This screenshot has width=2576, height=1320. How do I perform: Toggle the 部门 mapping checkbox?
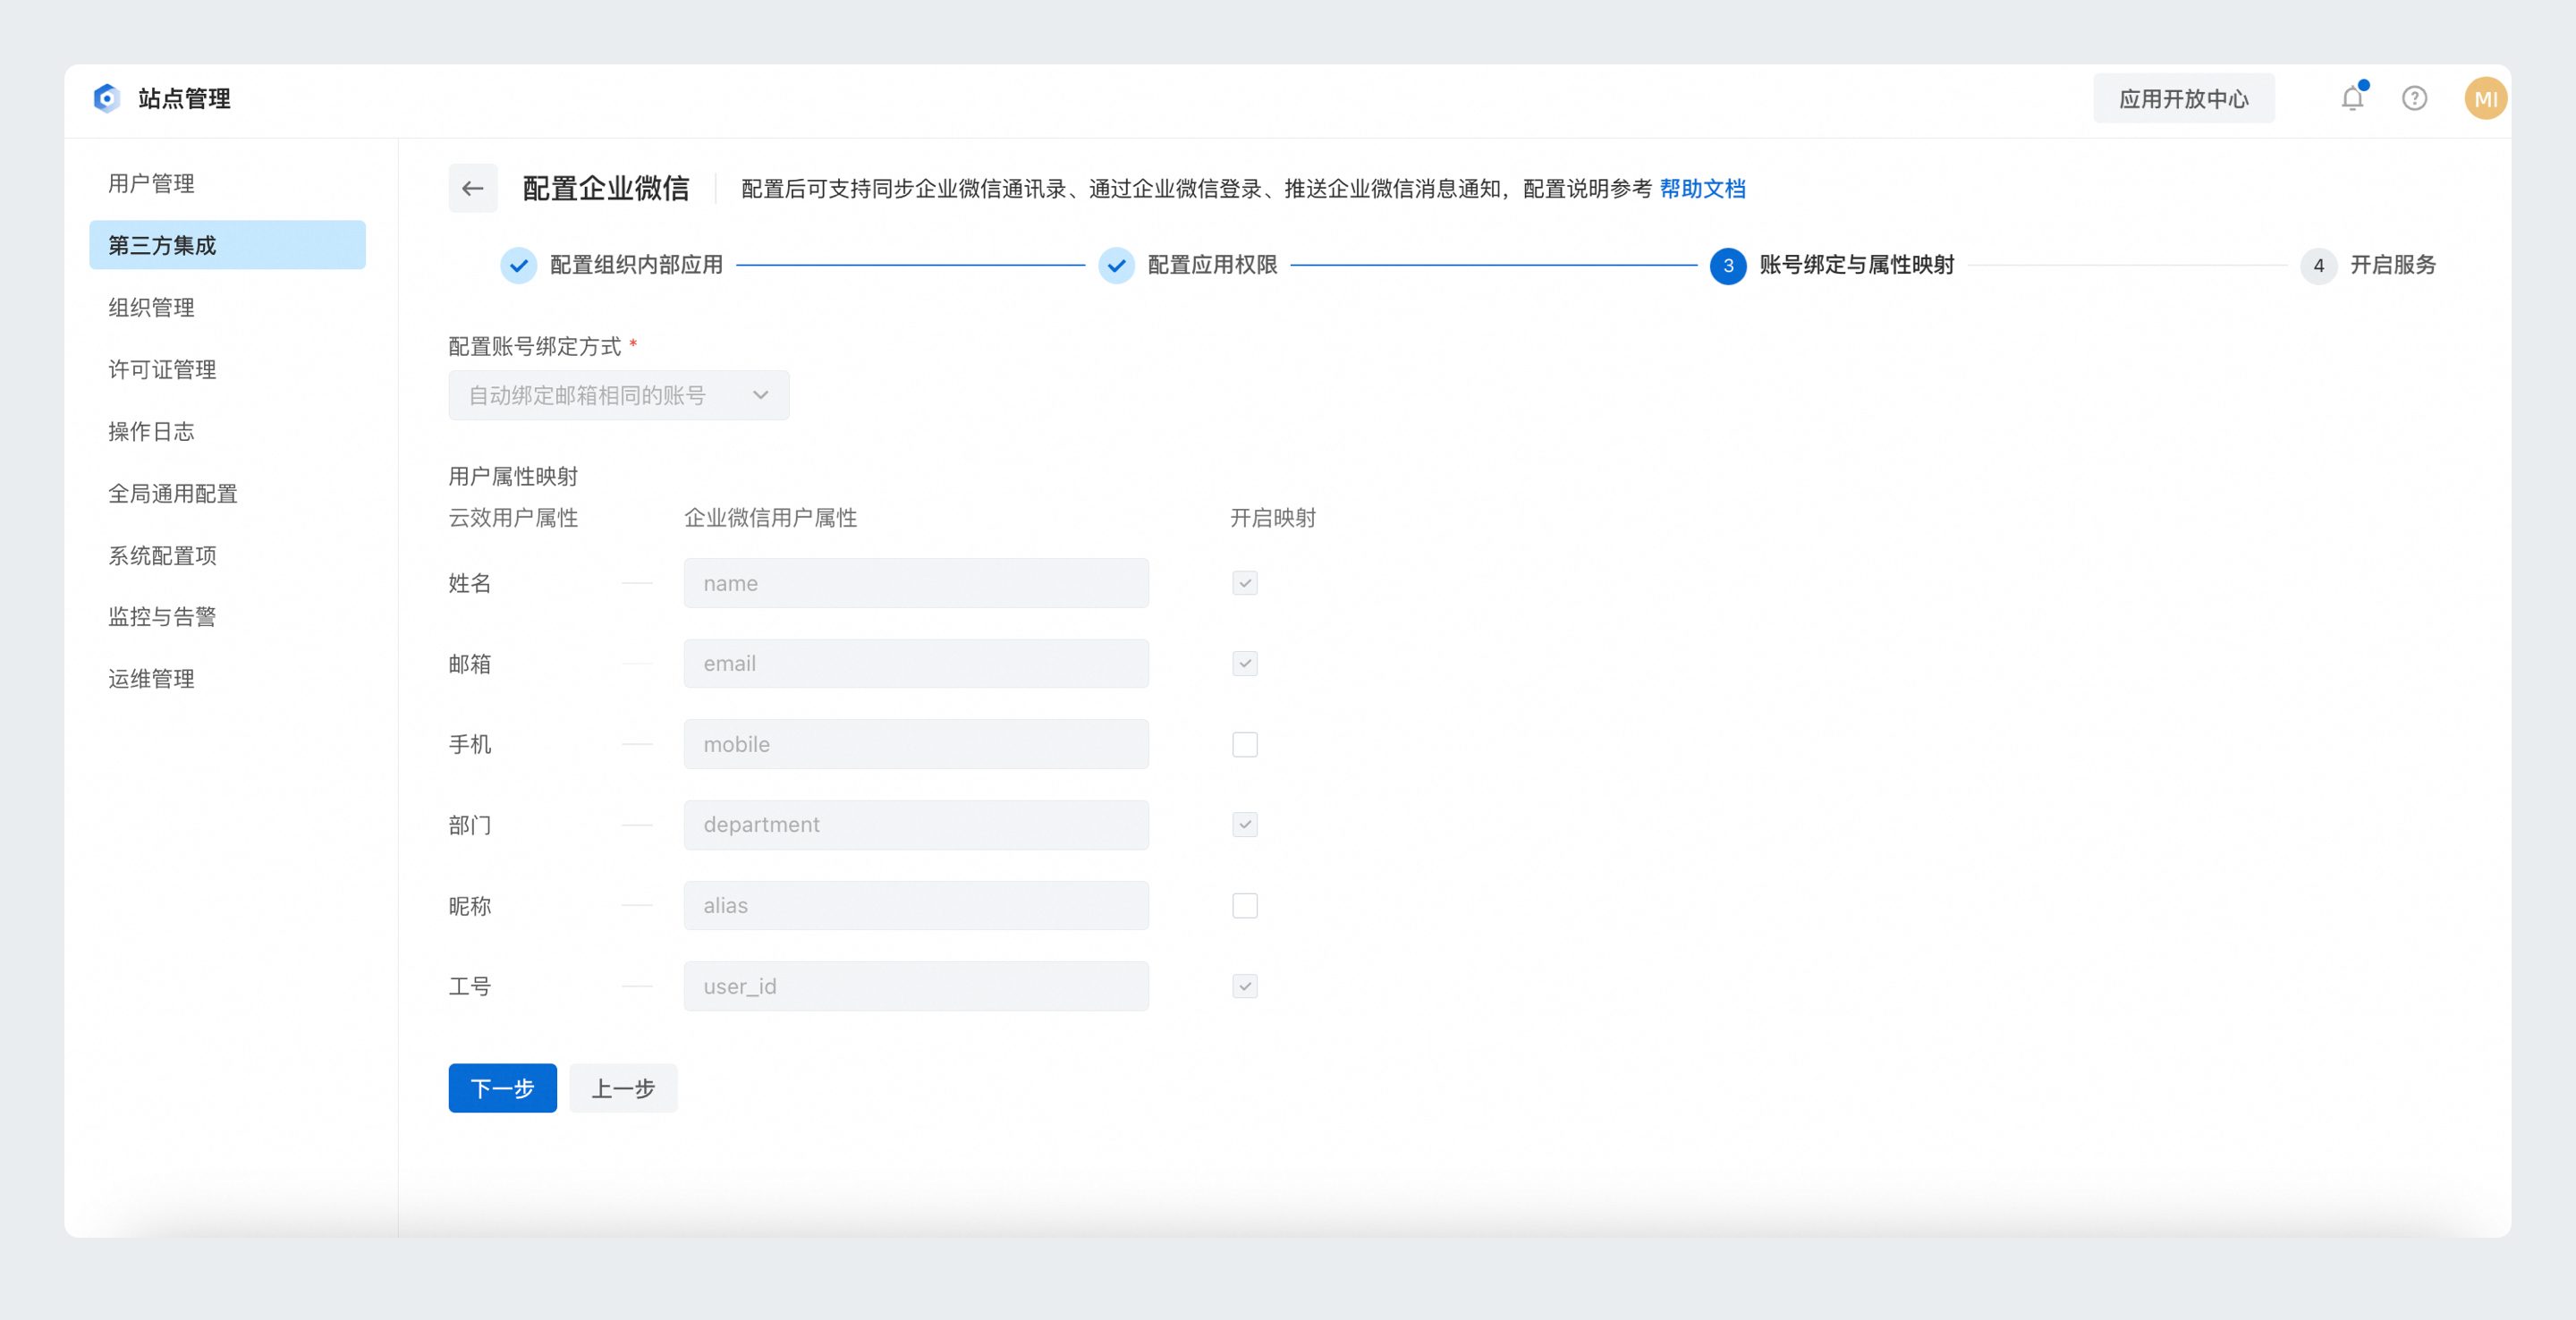(x=1245, y=824)
